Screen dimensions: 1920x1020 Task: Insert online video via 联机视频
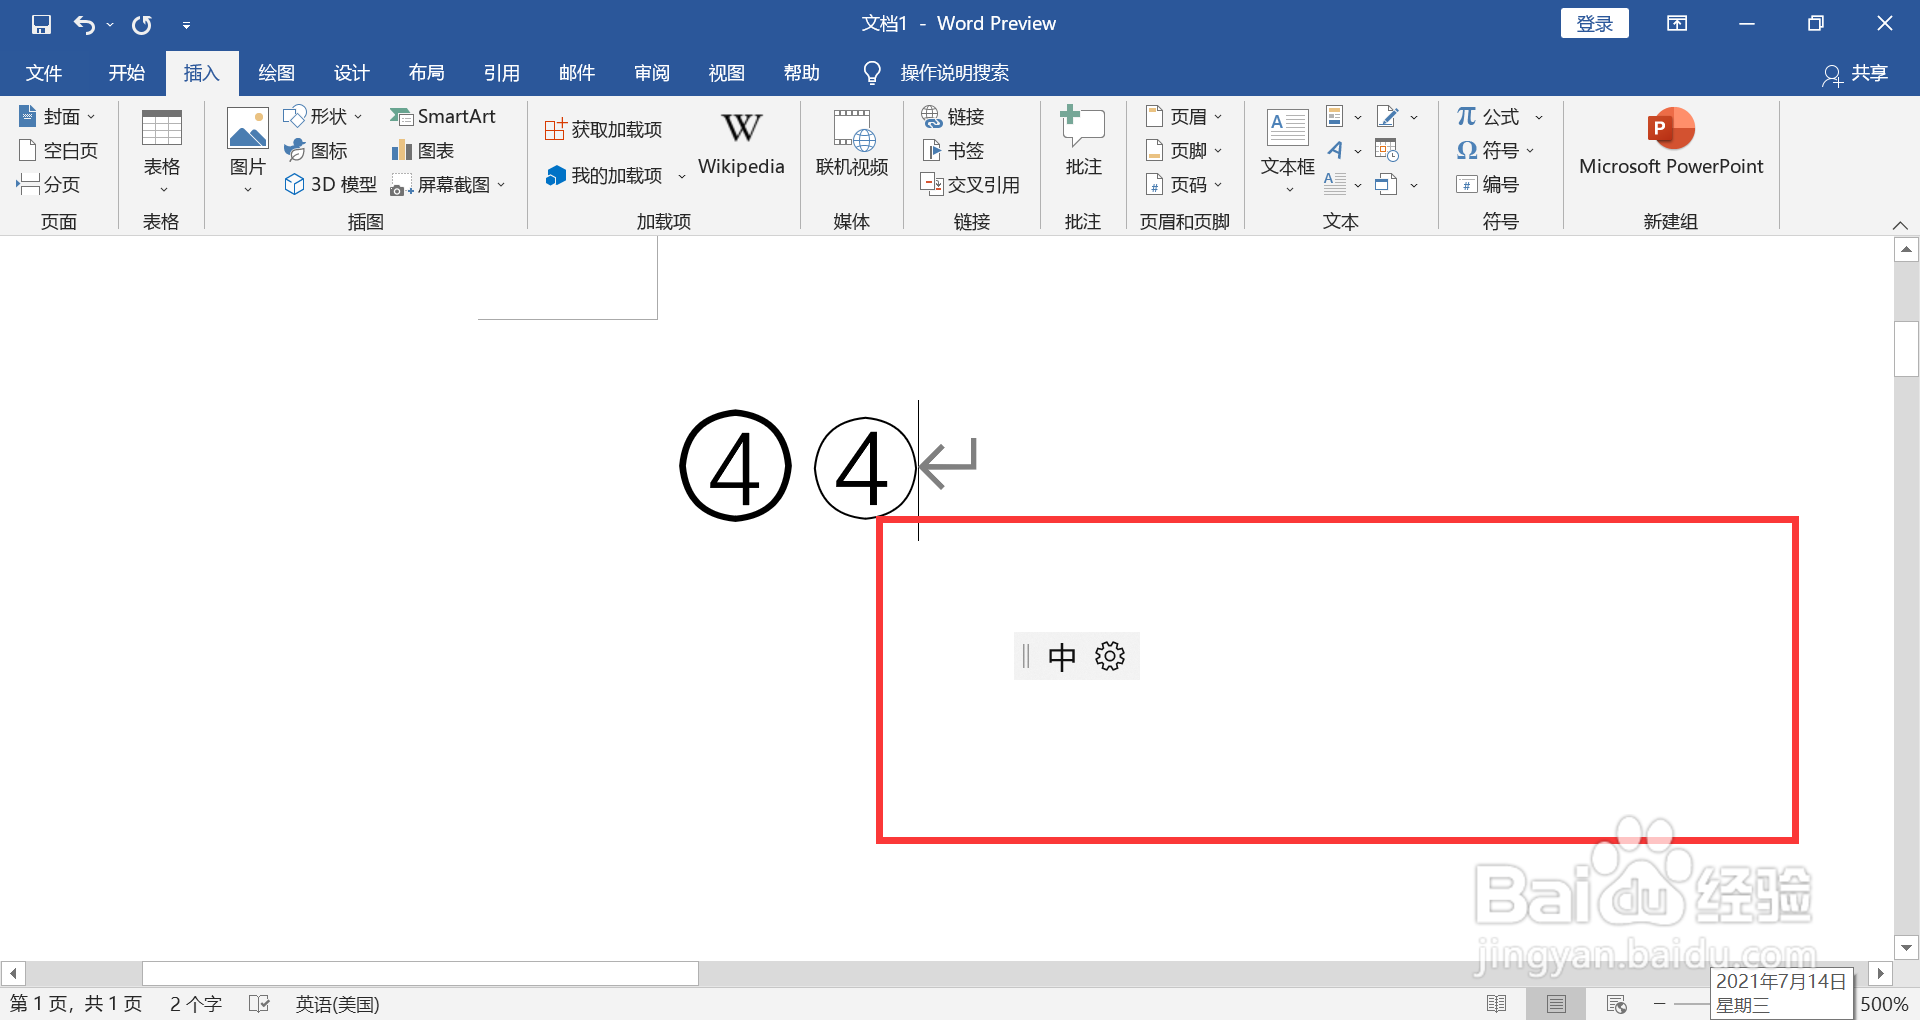(851, 145)
